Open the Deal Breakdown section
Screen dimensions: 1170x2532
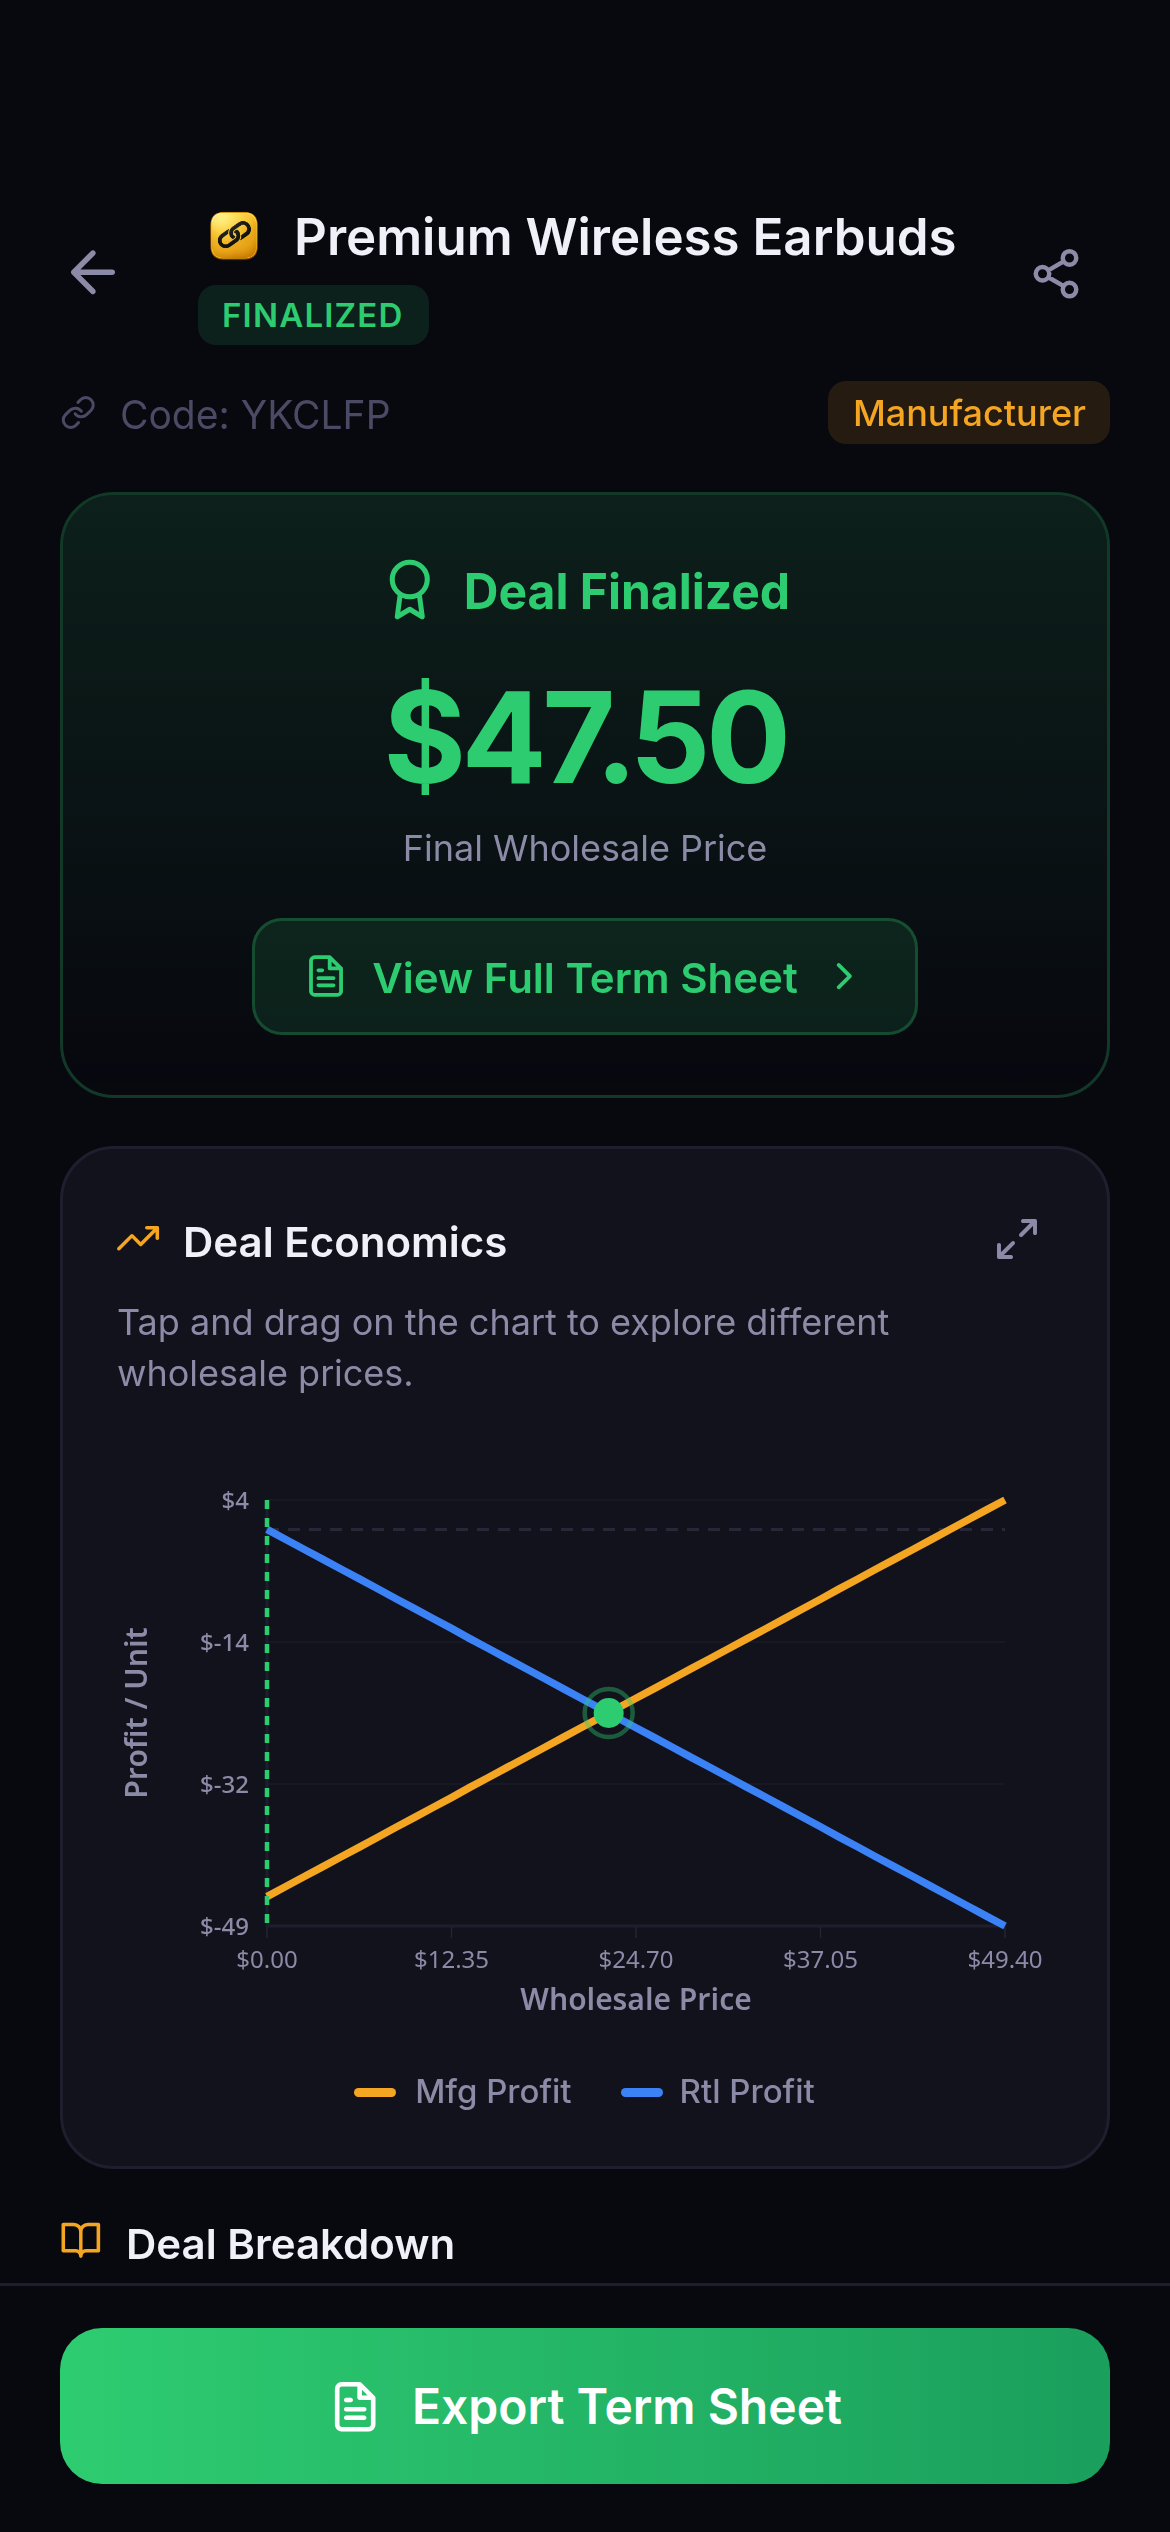[x=290, y=2244]
